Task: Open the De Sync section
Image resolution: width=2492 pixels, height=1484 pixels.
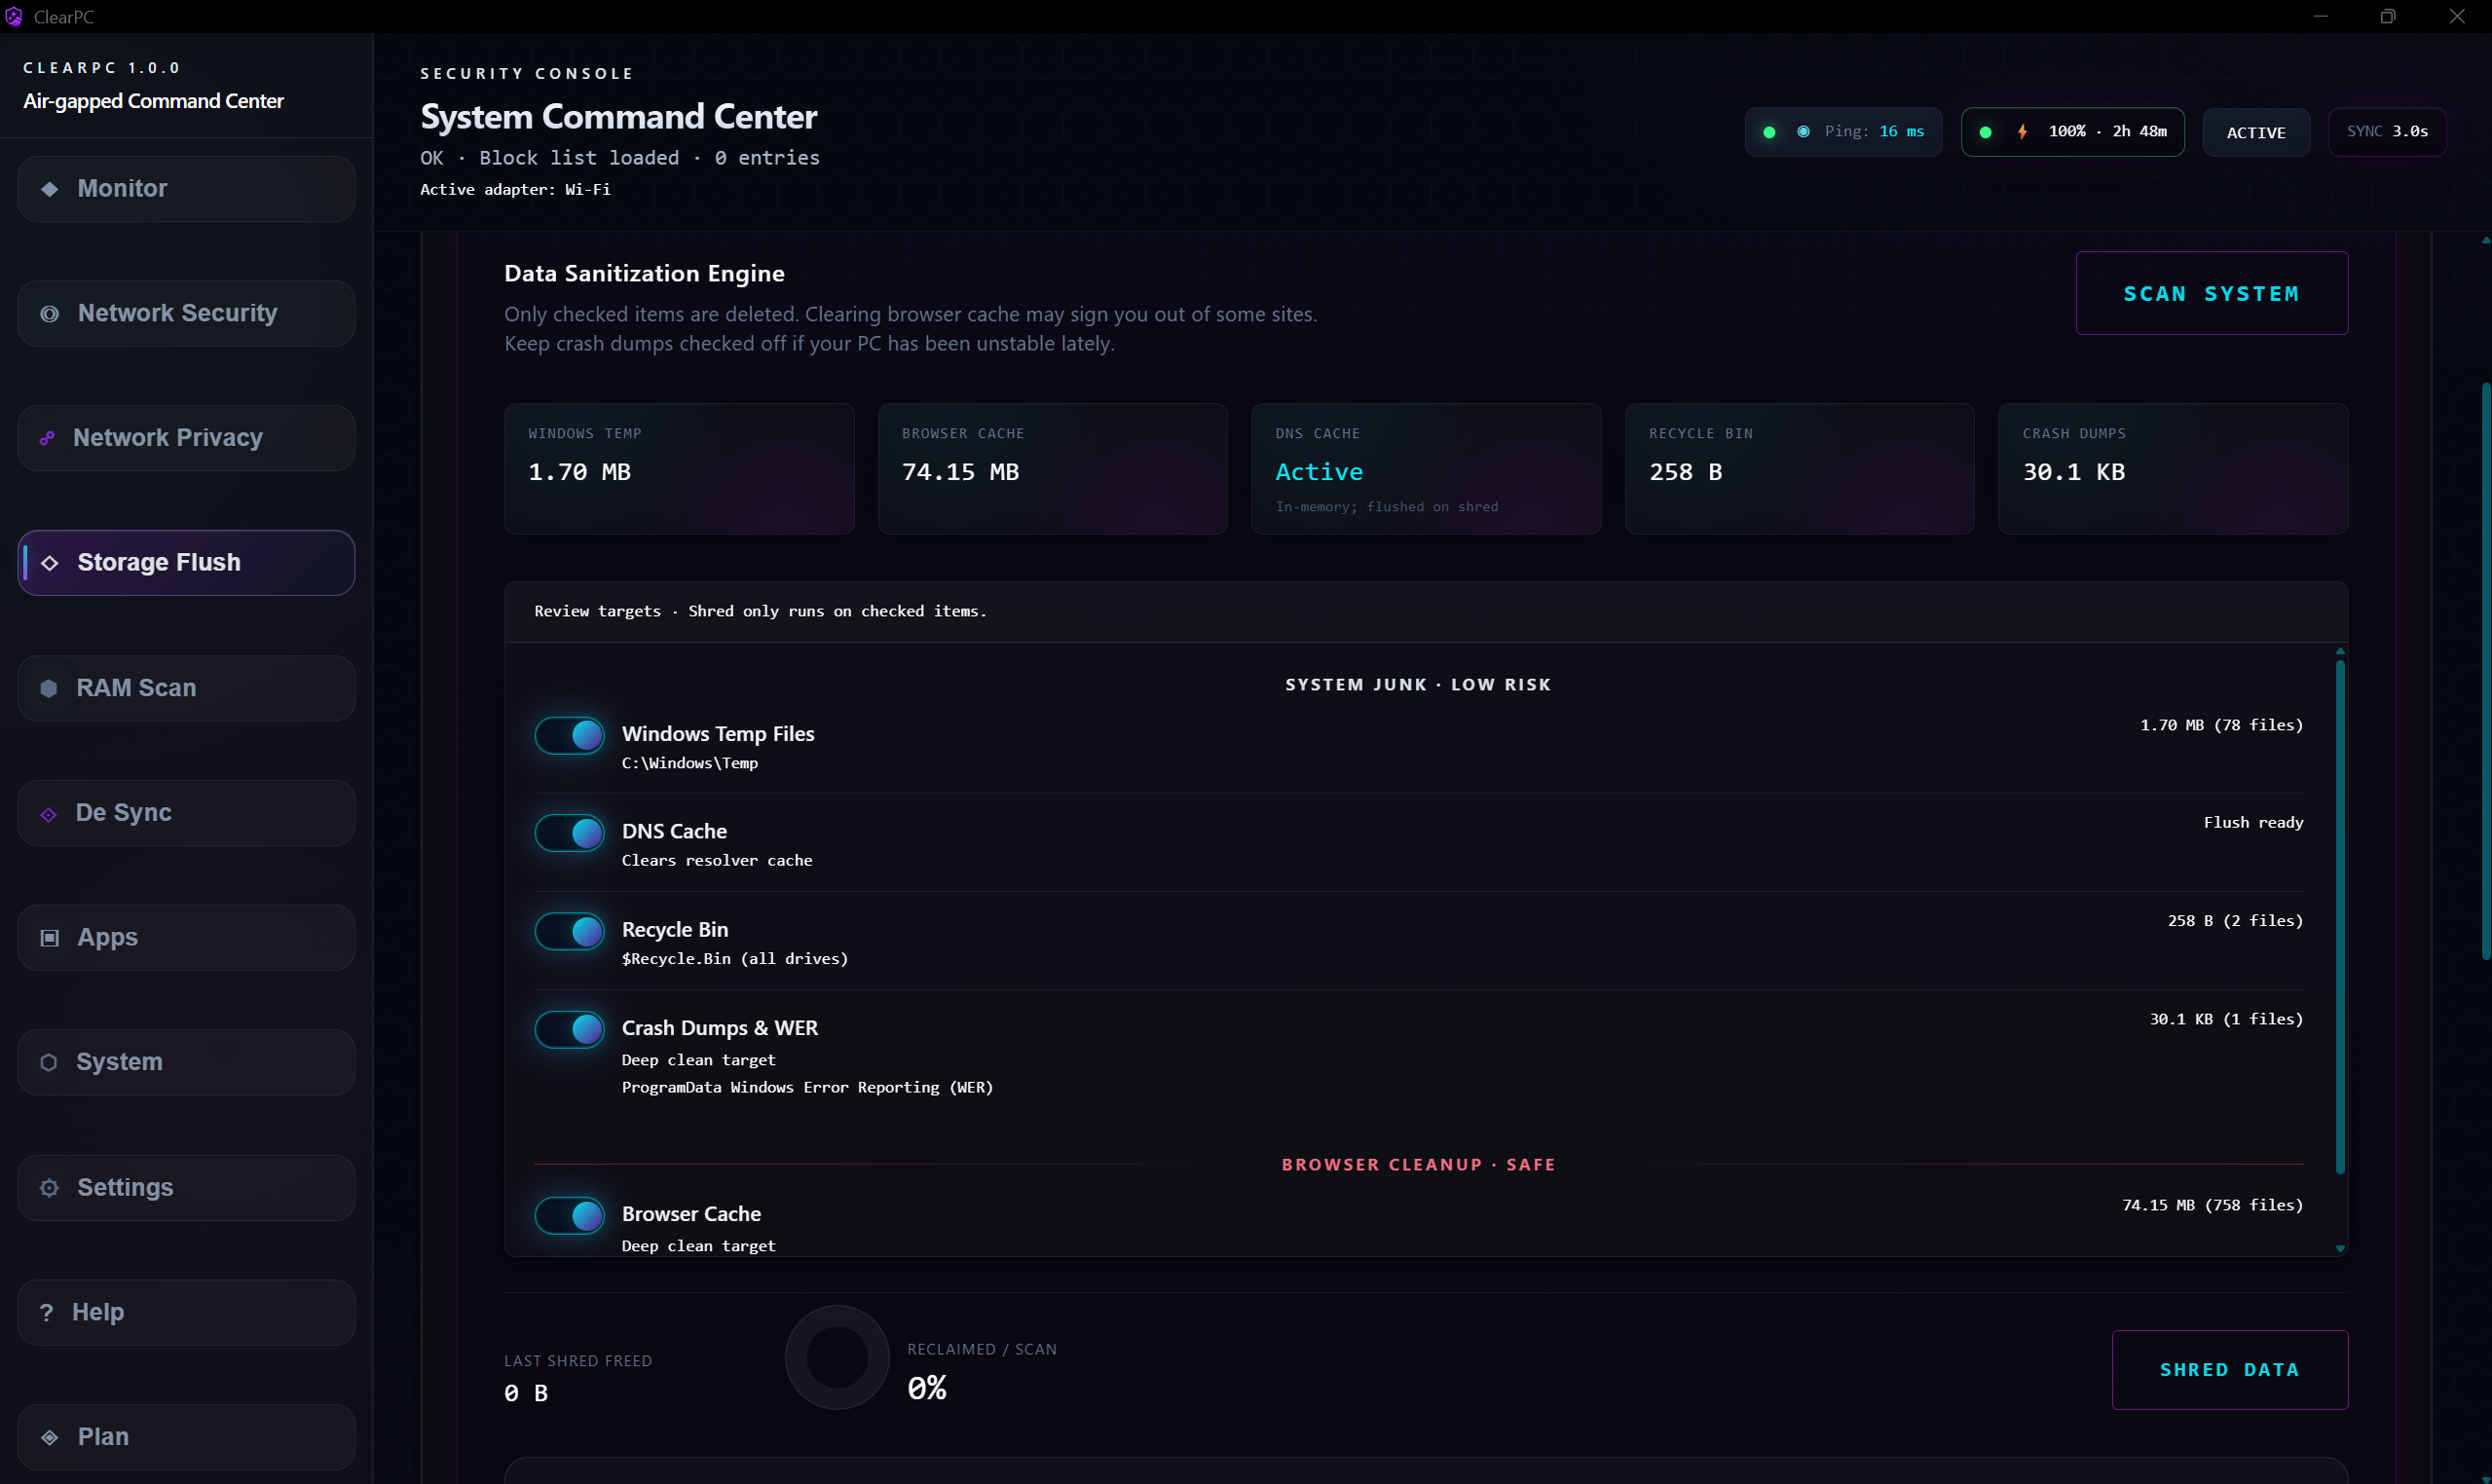Action: tap(186, 813)
